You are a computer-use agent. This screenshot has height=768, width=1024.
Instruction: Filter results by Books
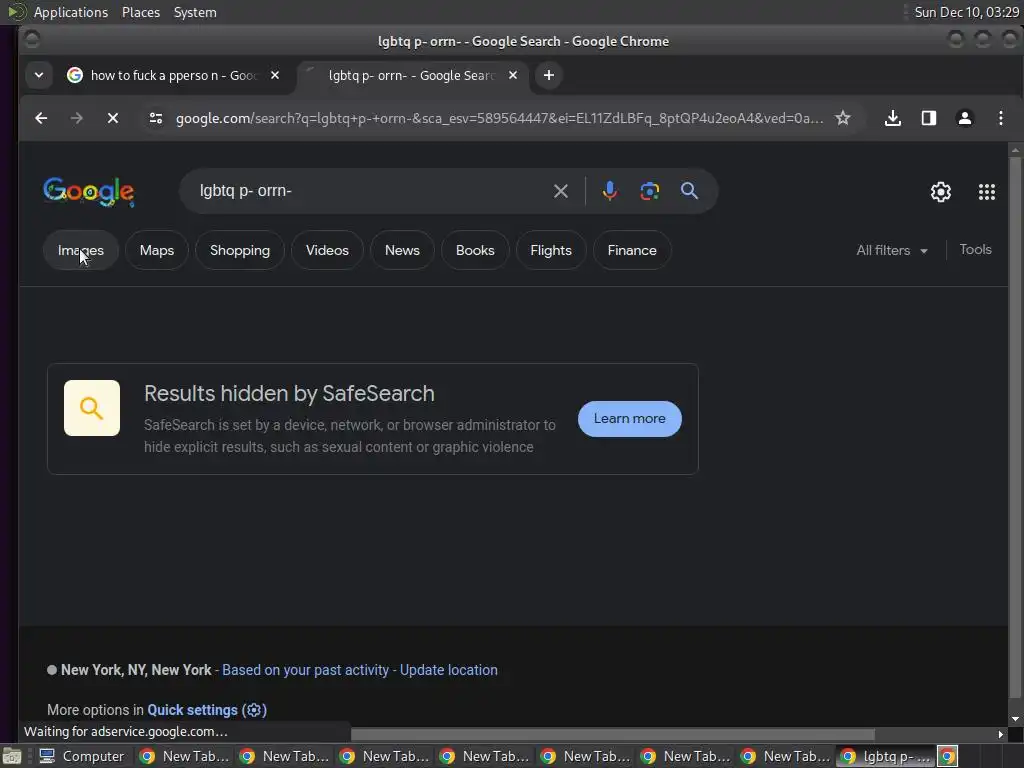click(475, 250)
